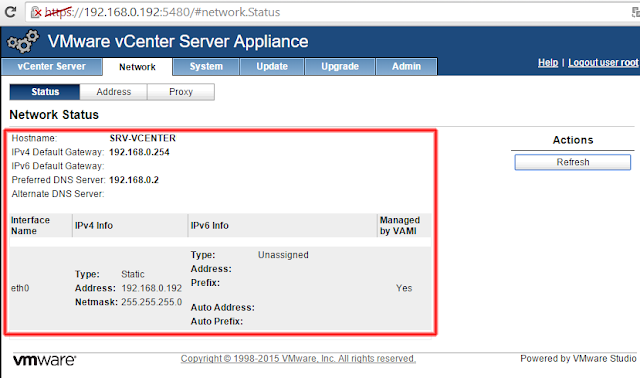The height and width of the screenshot is (378, 640).
Task: Click the Network Status heading
Action: click(x=54, y=115)
